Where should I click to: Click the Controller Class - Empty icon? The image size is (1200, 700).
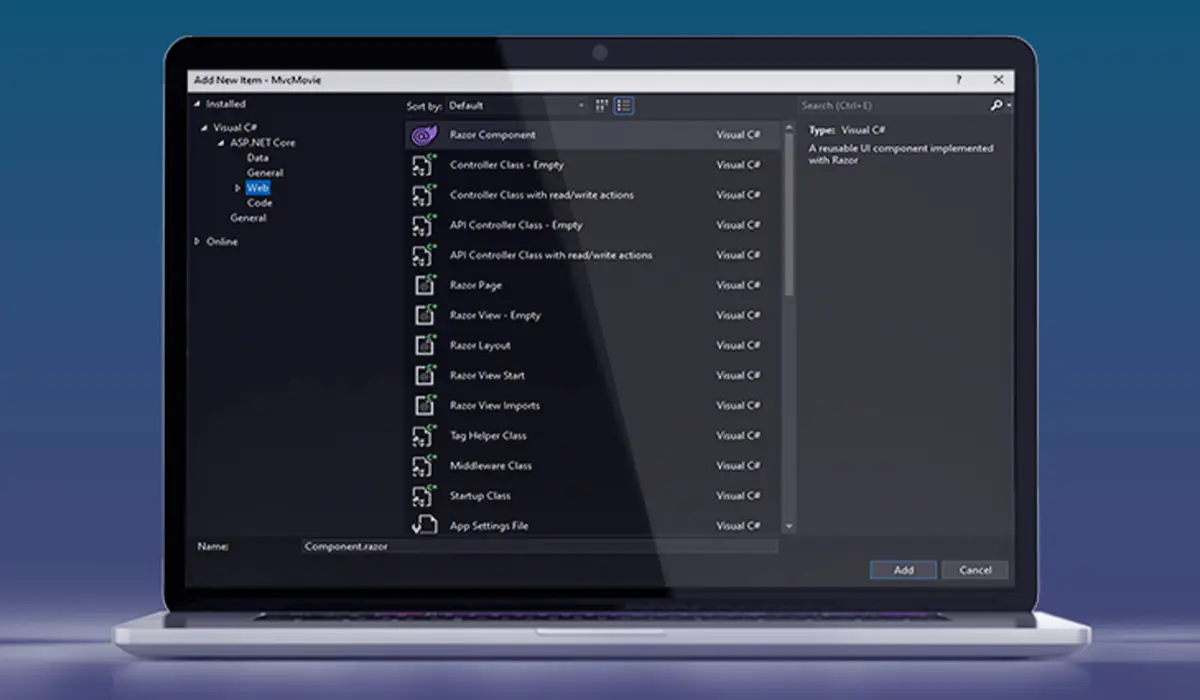tap(424, 165)
